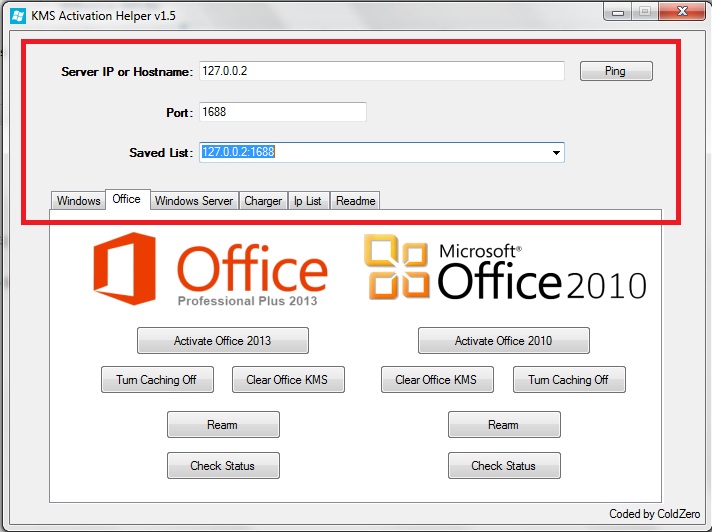This screenshot has width=712, height=532.
Task: Click the KMS Activation Helper title bar icon
Action: click(x=18, y=16)
